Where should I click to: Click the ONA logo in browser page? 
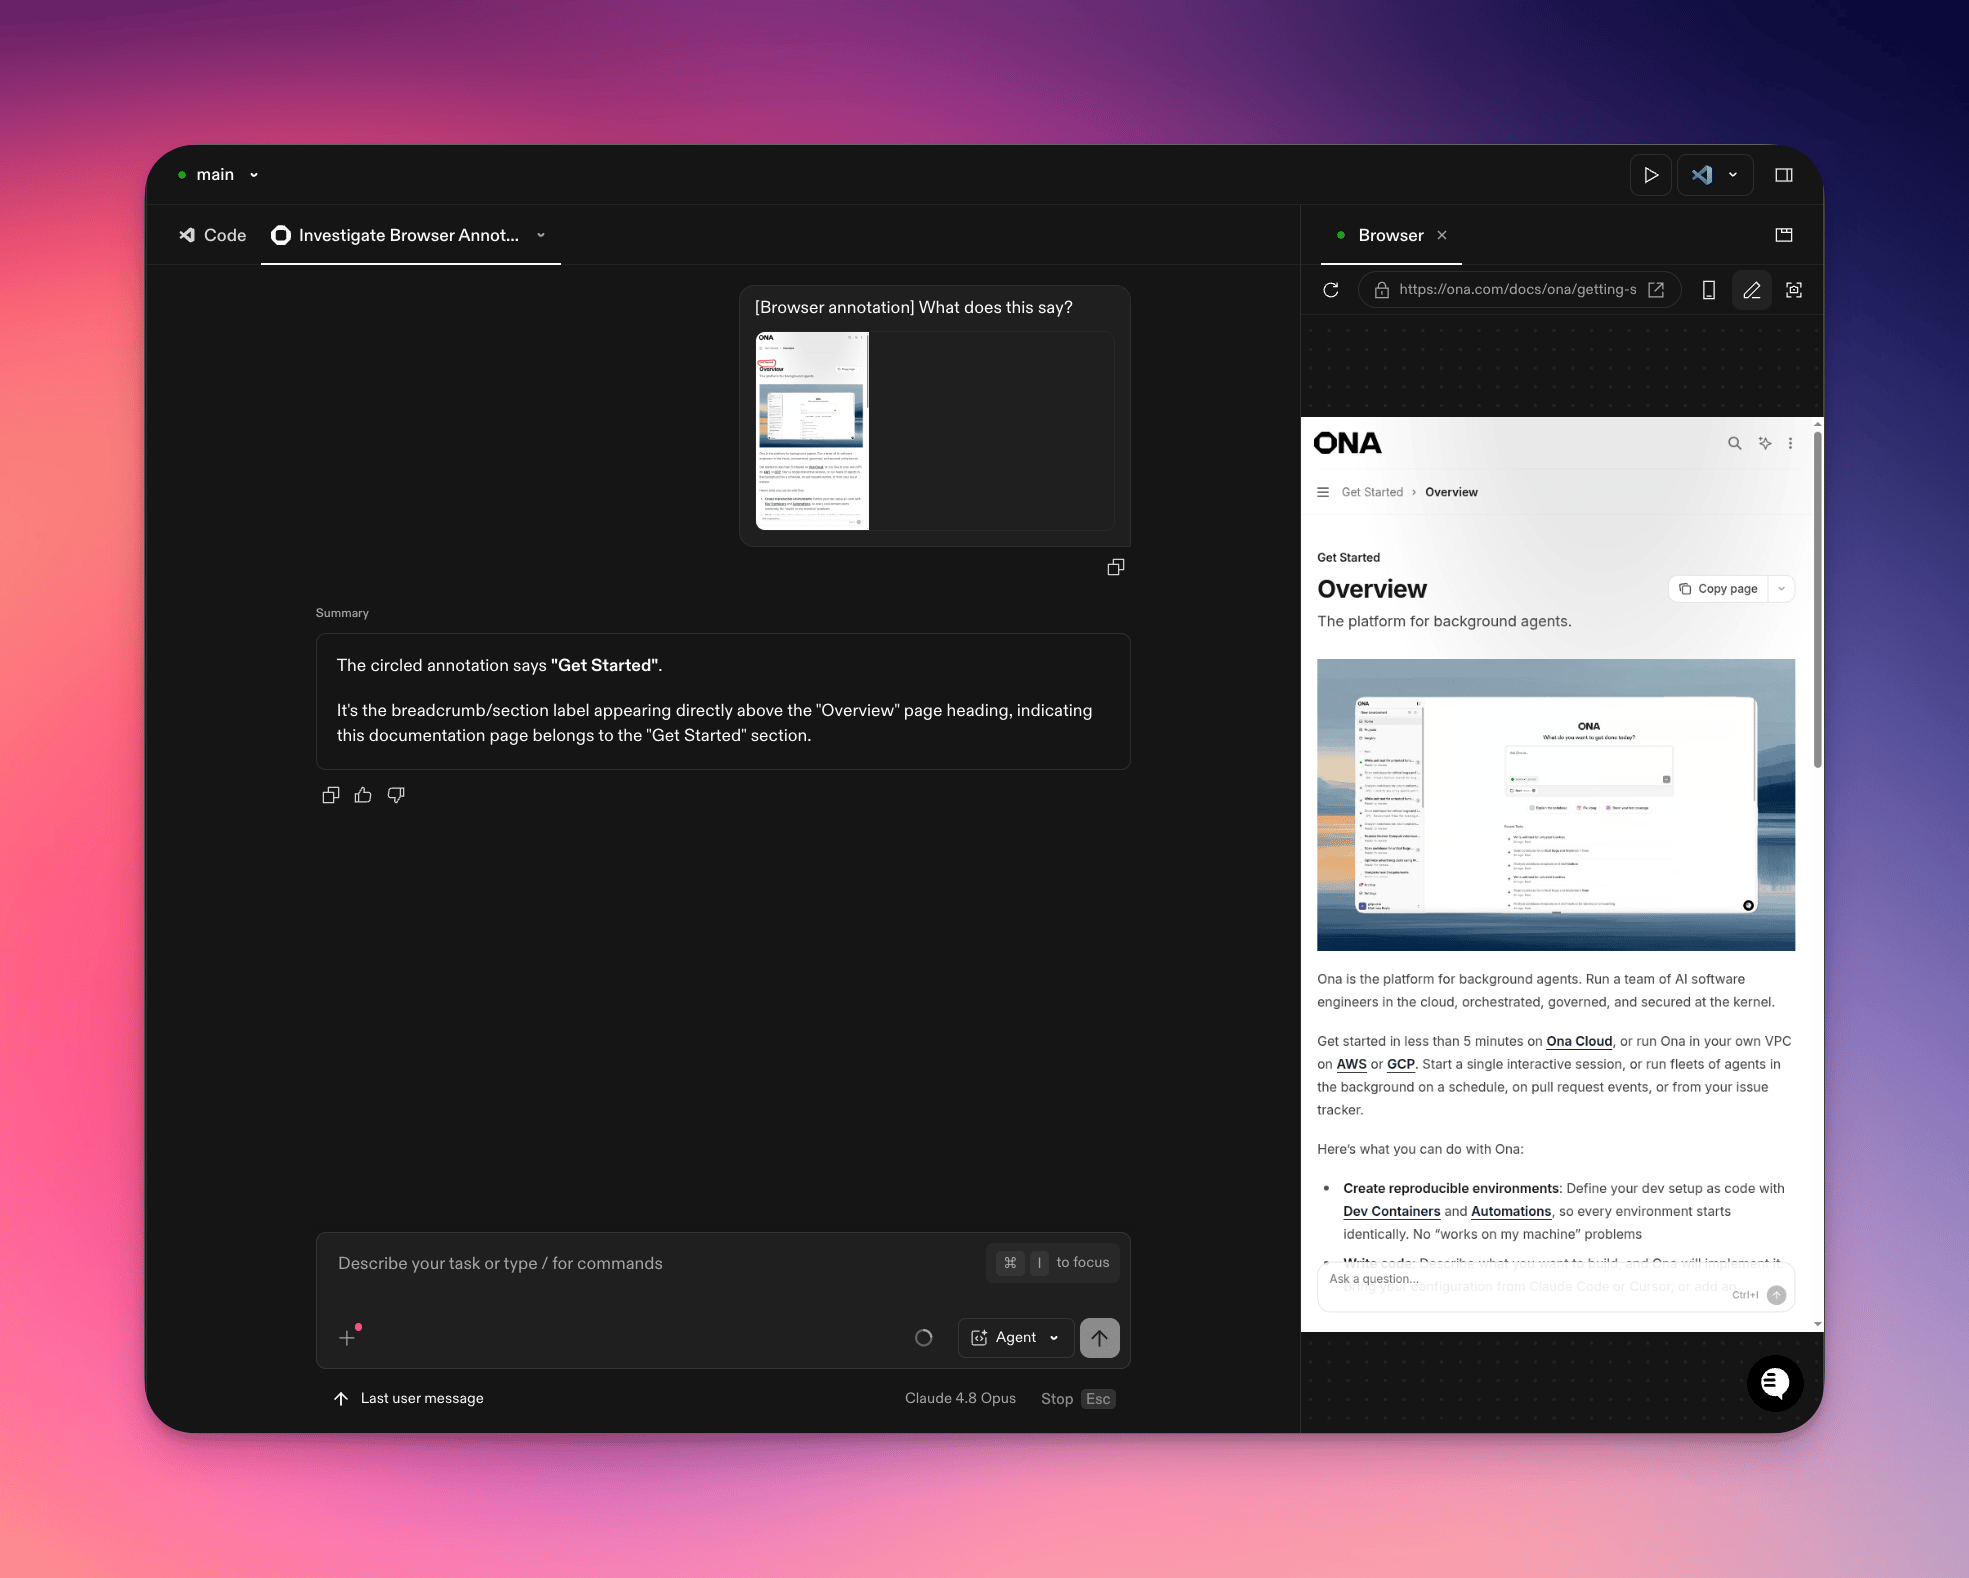(1347, 443)
